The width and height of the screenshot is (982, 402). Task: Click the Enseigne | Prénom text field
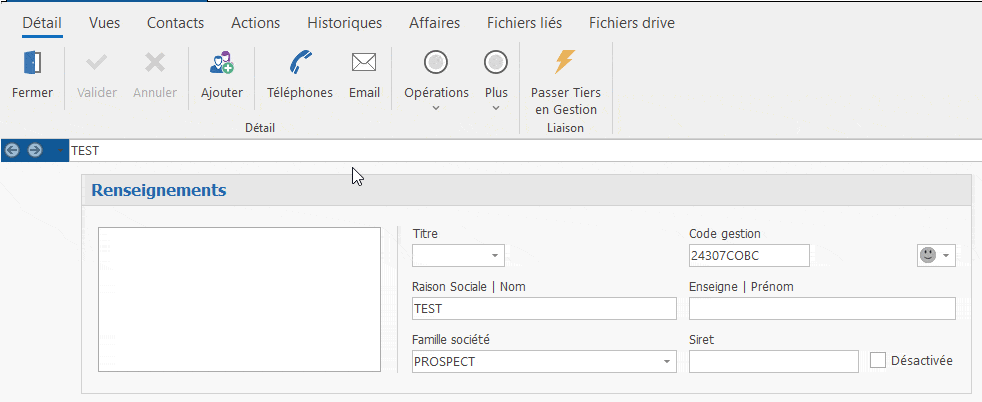click(822, 308)
